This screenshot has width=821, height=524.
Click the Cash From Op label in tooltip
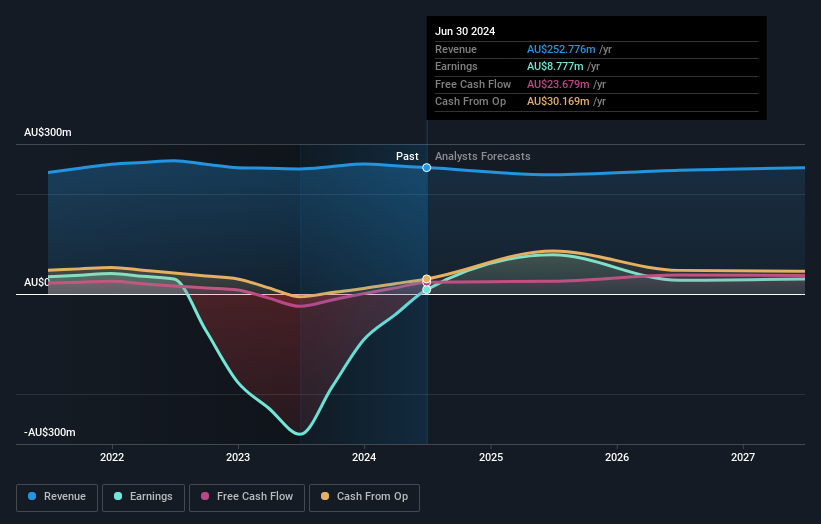tap(470, 102)
